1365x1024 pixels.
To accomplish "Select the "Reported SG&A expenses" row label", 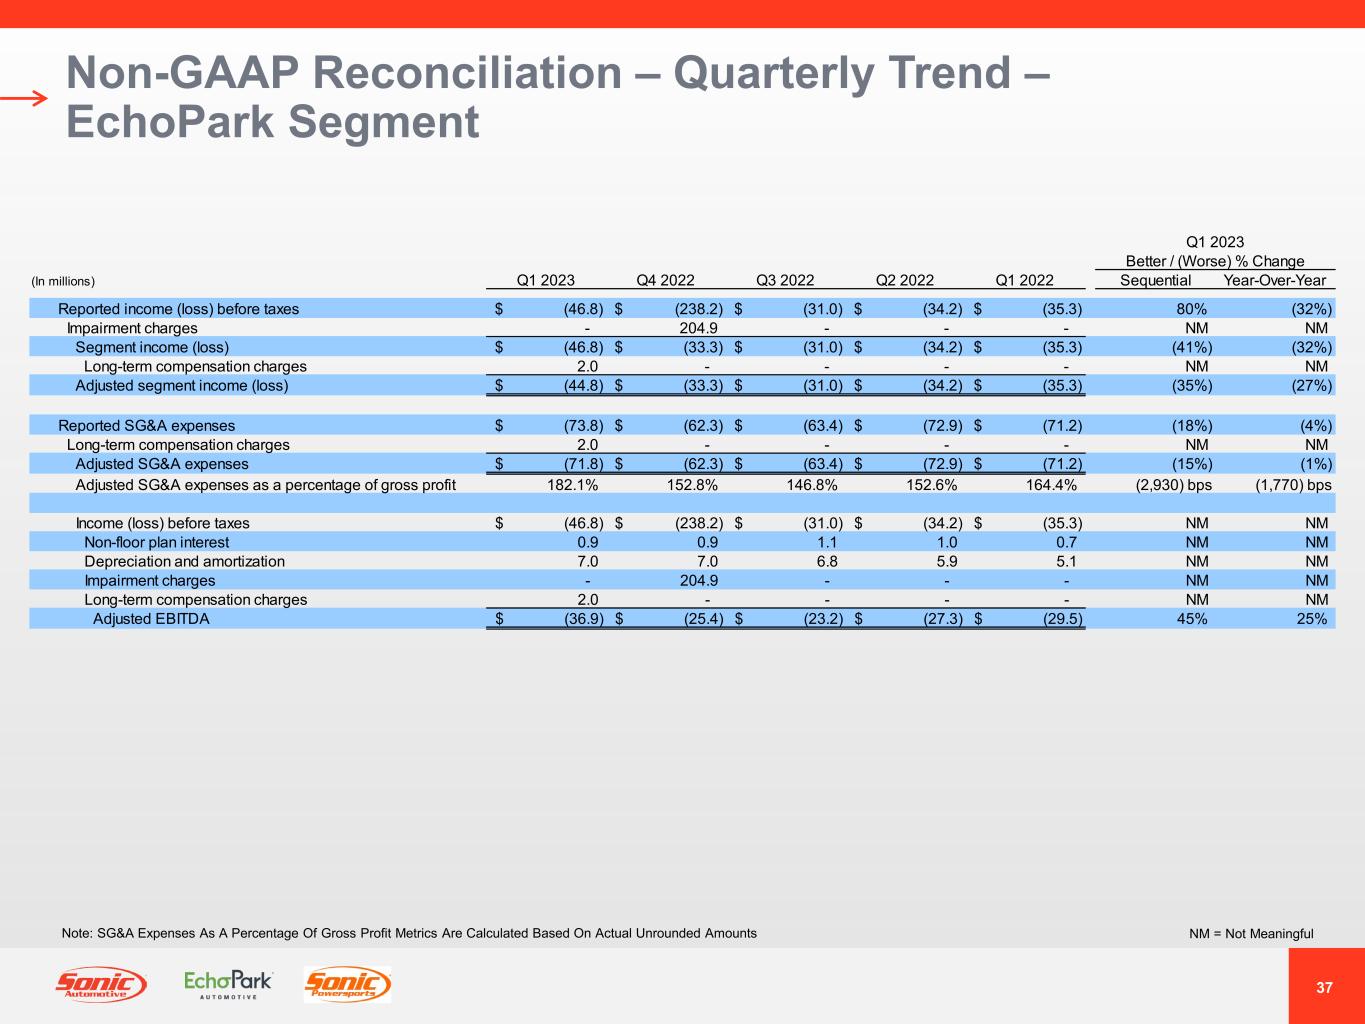I will click(147, 426).
